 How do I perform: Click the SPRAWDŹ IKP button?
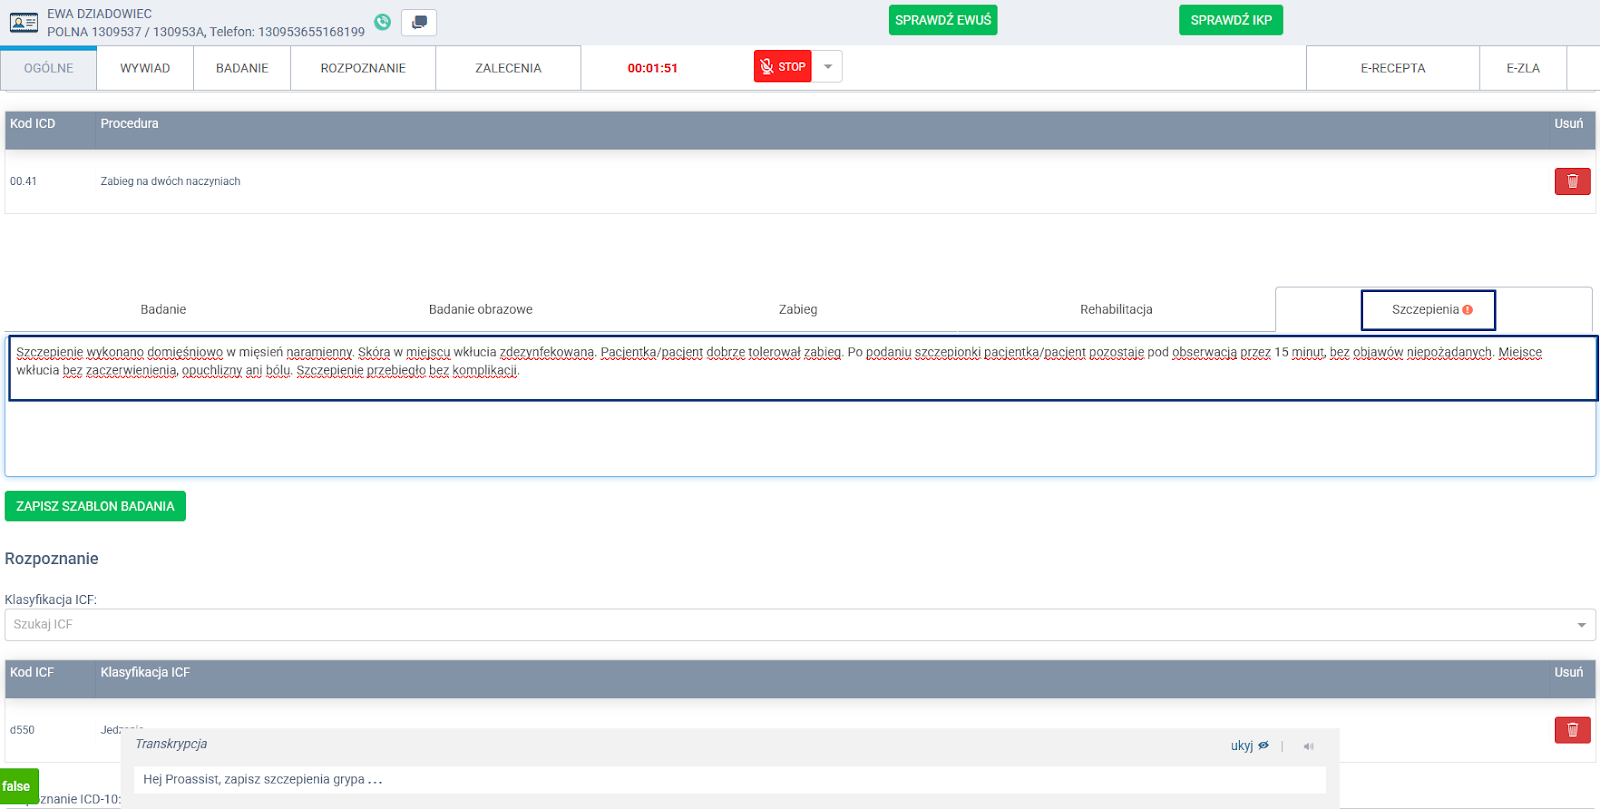pos(1230,20)
